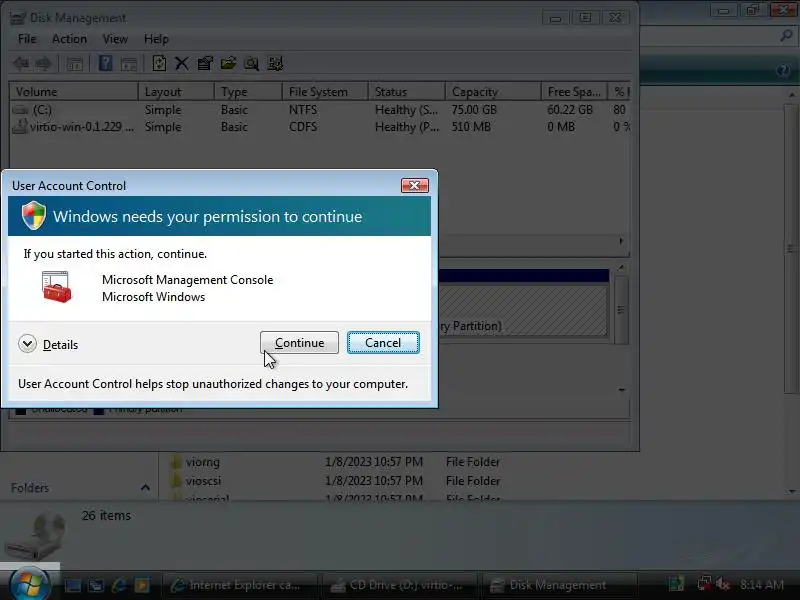Close the User Account Control dialog
This screenshot has height=600, width=800.
pyautogui.click(x=414, y=185)
